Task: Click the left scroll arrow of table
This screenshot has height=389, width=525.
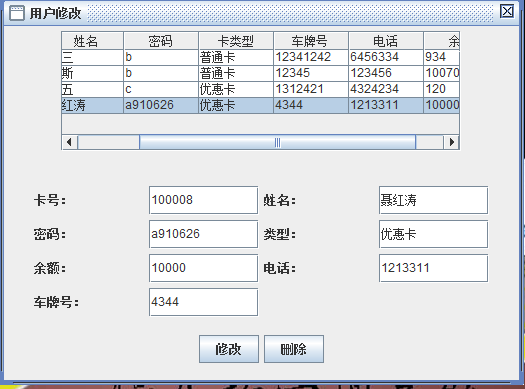Action: (x=70, y=142)
